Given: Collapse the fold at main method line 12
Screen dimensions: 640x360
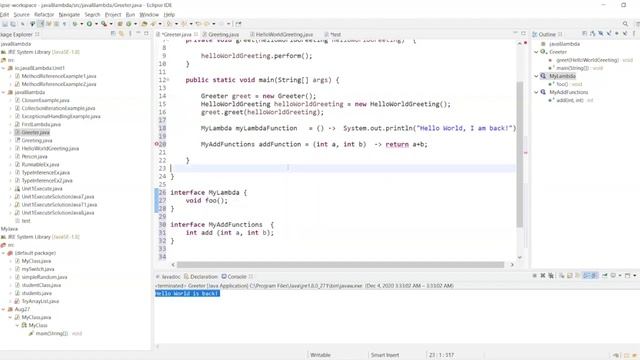Looking at the screenshot, I should [x=168, y=80].
